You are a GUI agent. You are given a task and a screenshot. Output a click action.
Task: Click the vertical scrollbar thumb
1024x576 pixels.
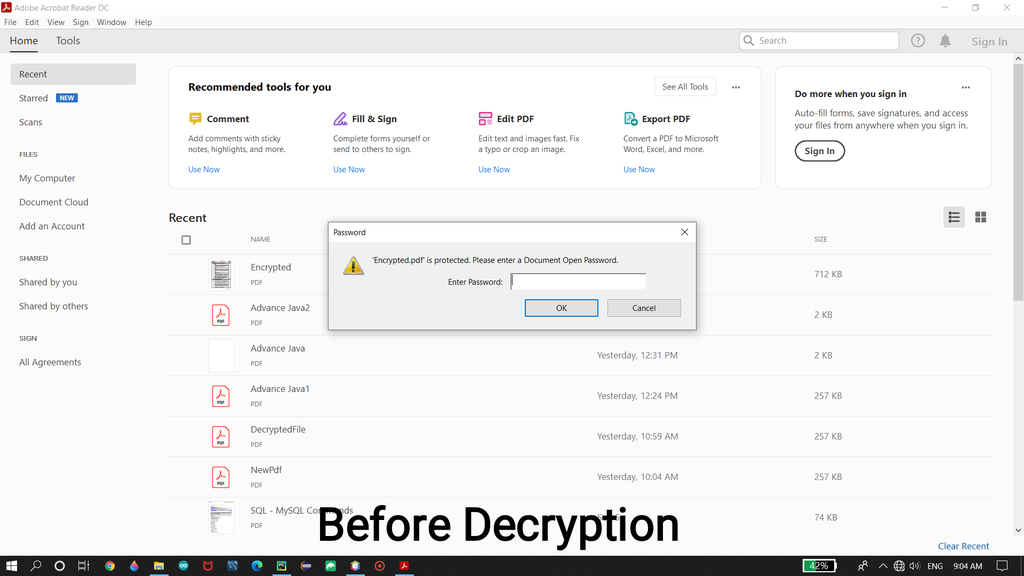(1018, 182)
